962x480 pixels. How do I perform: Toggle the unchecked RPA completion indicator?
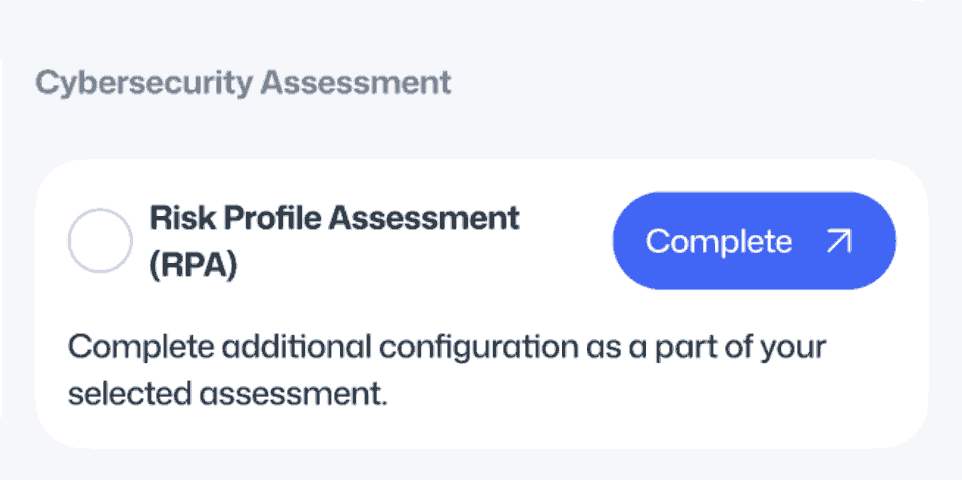[x=99, y=241]
